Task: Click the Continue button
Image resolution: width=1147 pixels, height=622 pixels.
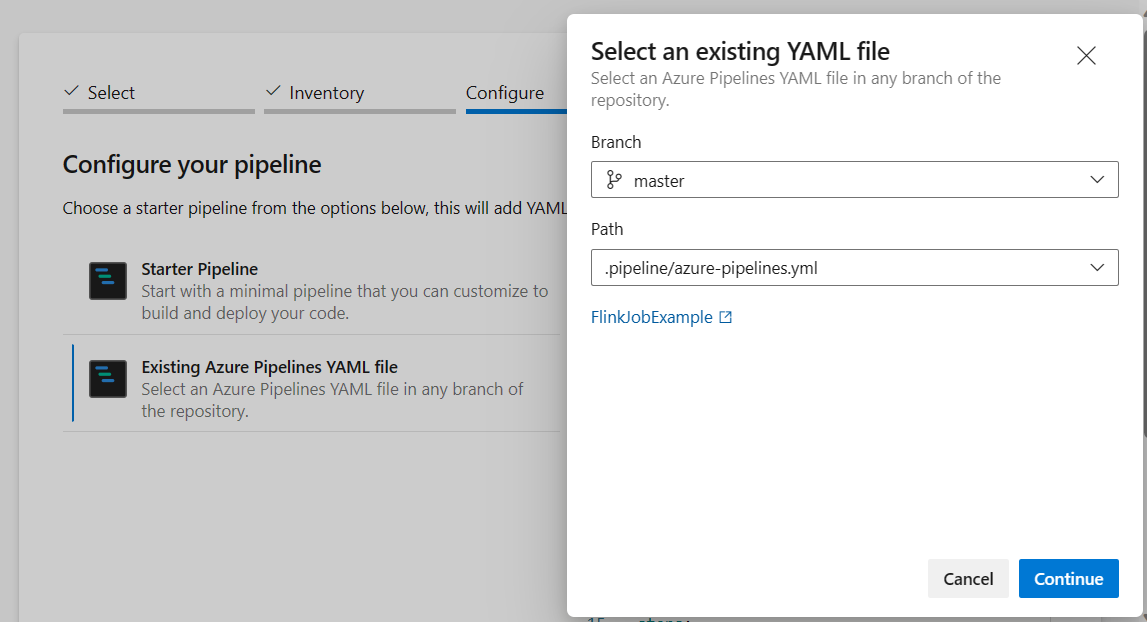Action: pyautogui.click(x=1068, y=579)
